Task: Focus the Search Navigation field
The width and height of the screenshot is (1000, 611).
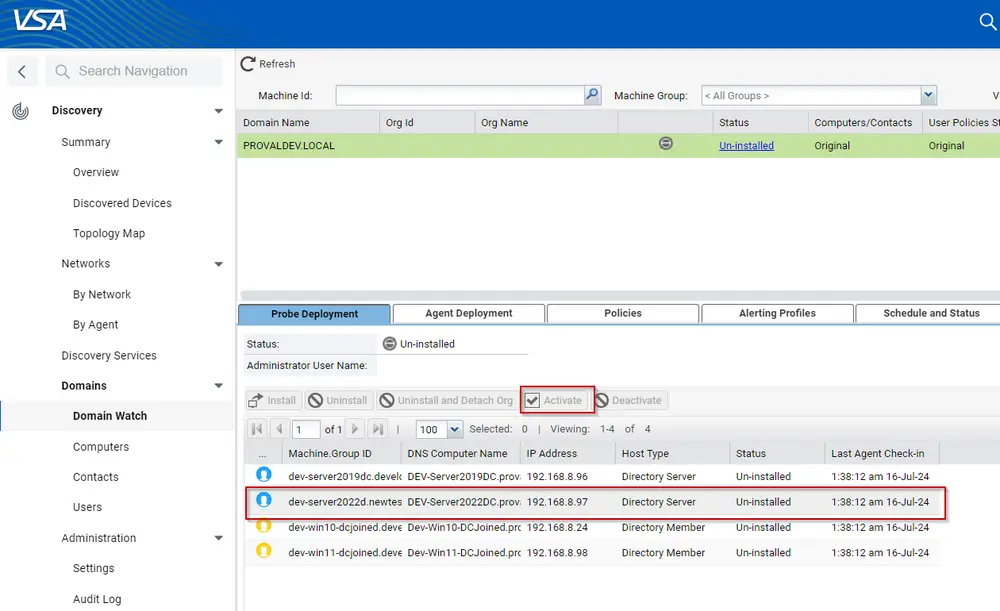Action: [135, 71]
